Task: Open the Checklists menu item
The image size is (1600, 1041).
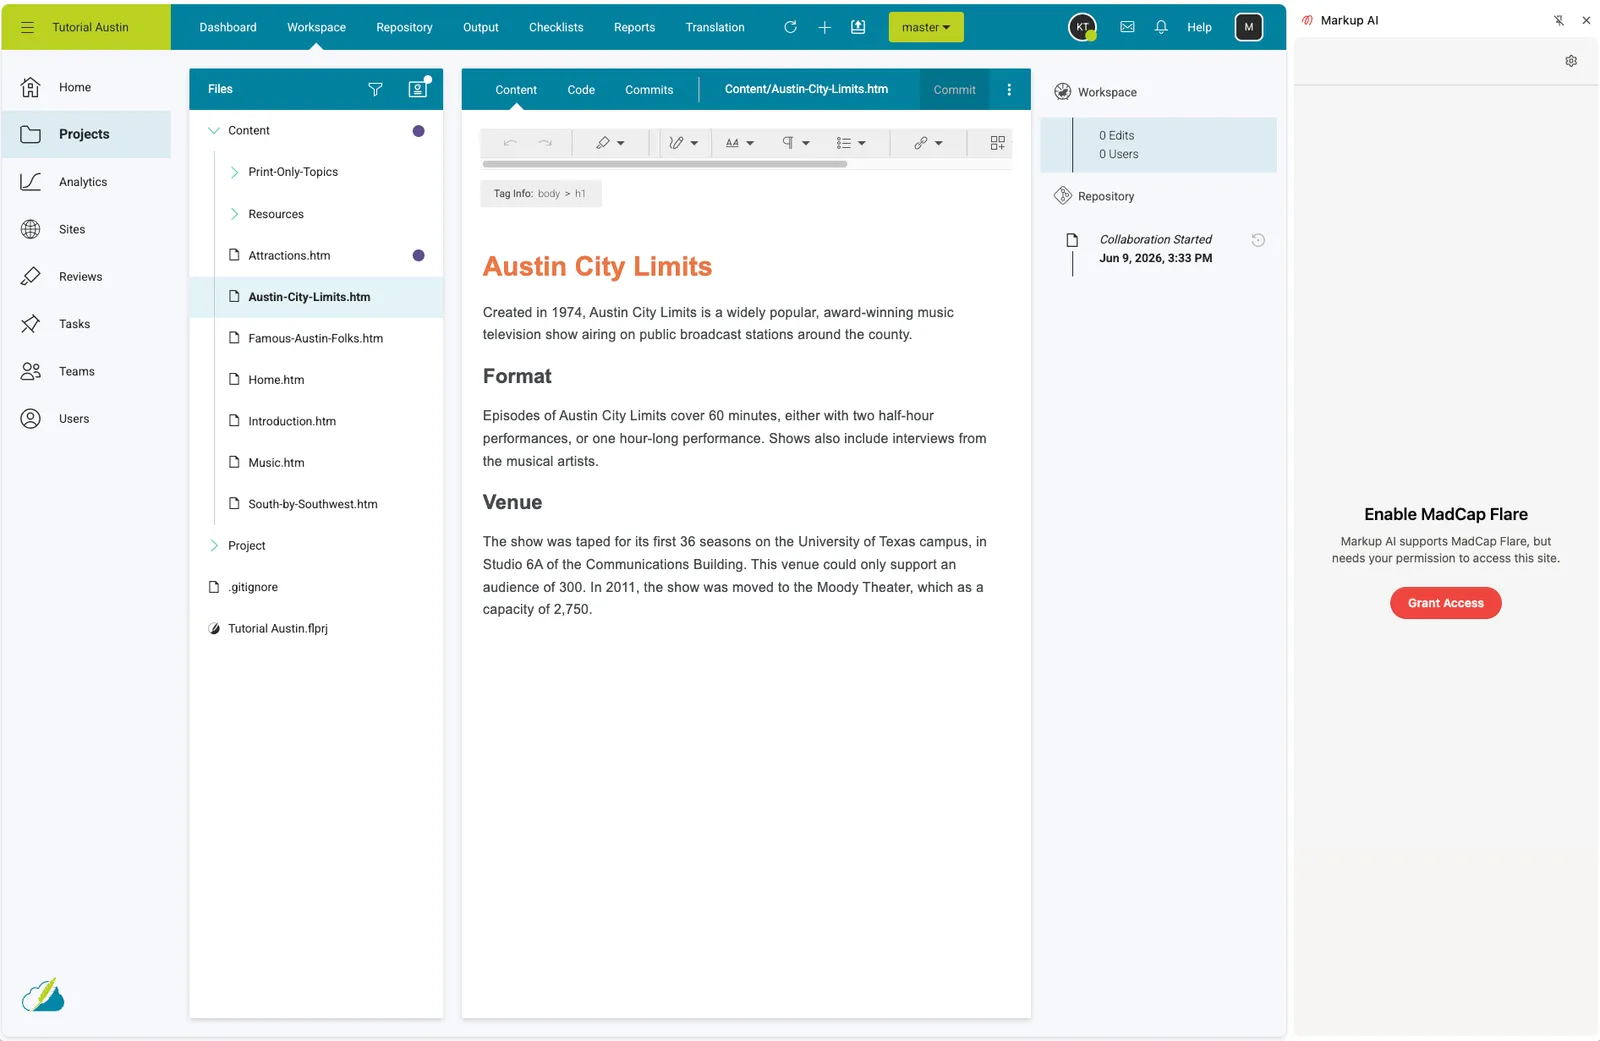Action: click(x=556, y=27)
